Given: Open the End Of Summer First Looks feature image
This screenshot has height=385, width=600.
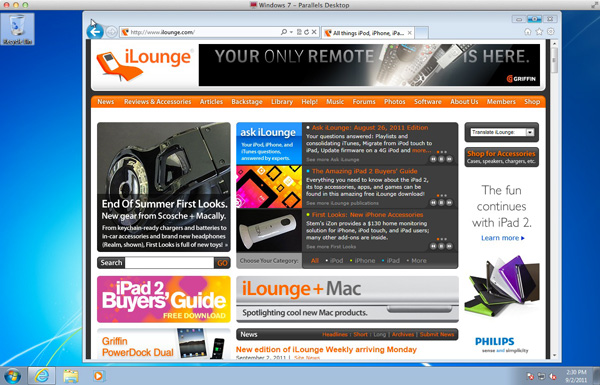Looking at the screenshot, I should pyautogui.click(x=164, y=187).
